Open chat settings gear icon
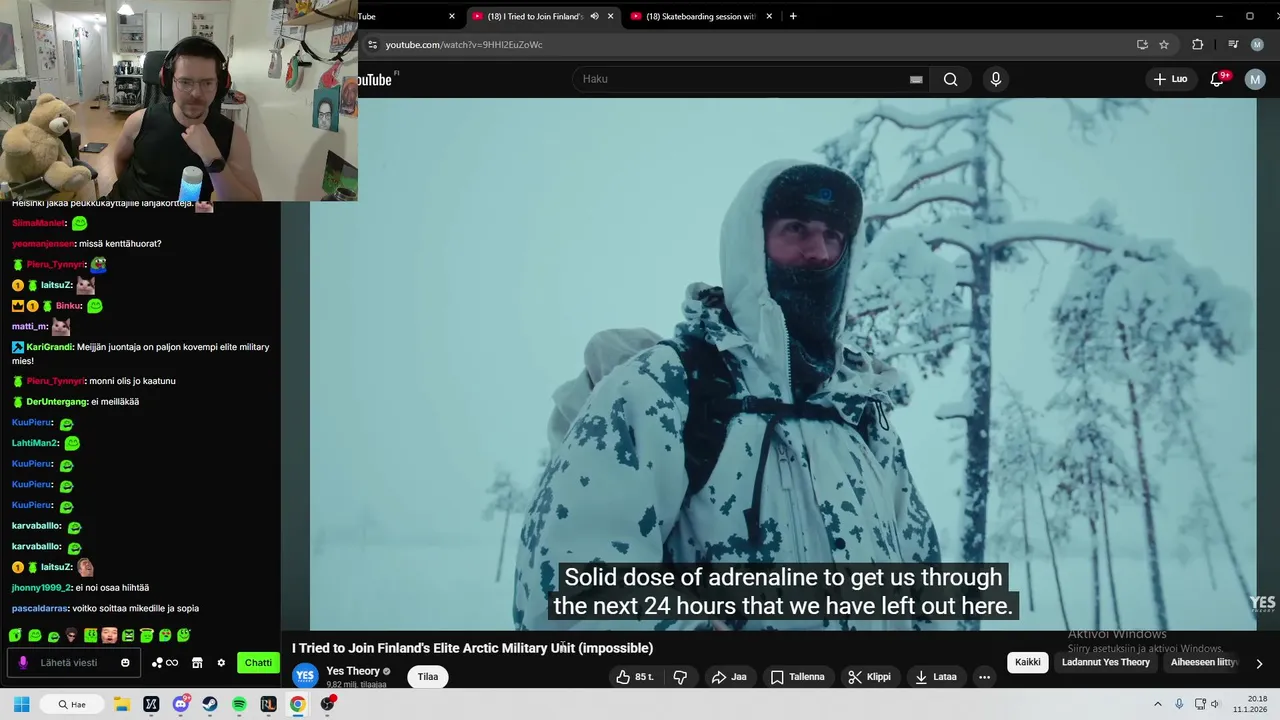This screenshot has width=1280, height=720. (x=222, y=662)
